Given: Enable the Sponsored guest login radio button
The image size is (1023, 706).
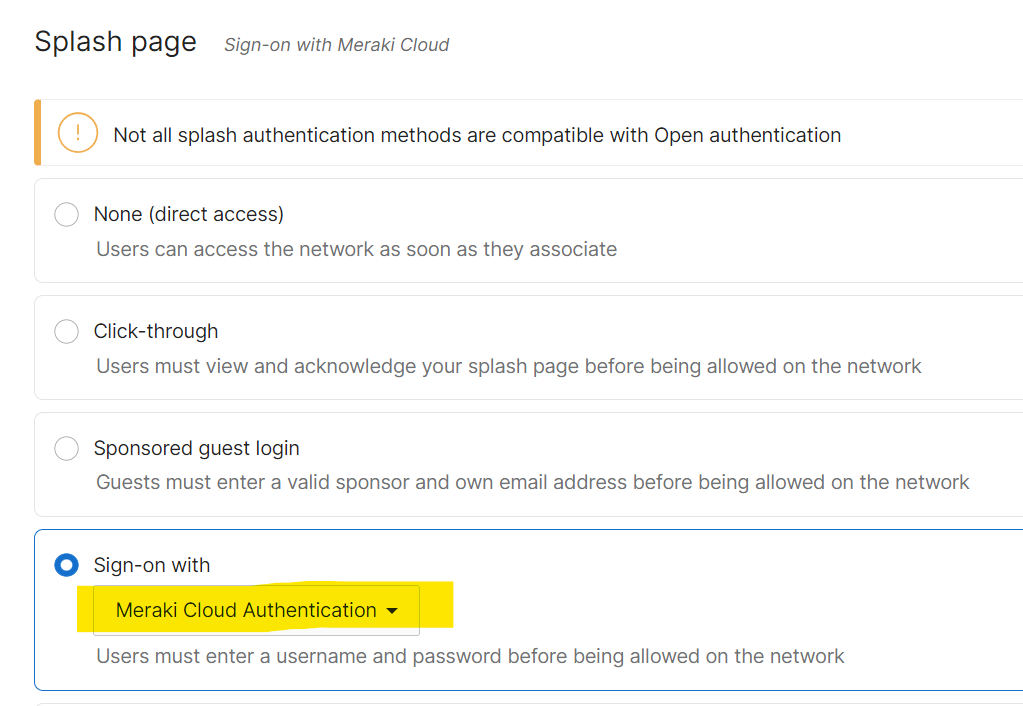Looking at the screenshot, I should pos(66,449).
